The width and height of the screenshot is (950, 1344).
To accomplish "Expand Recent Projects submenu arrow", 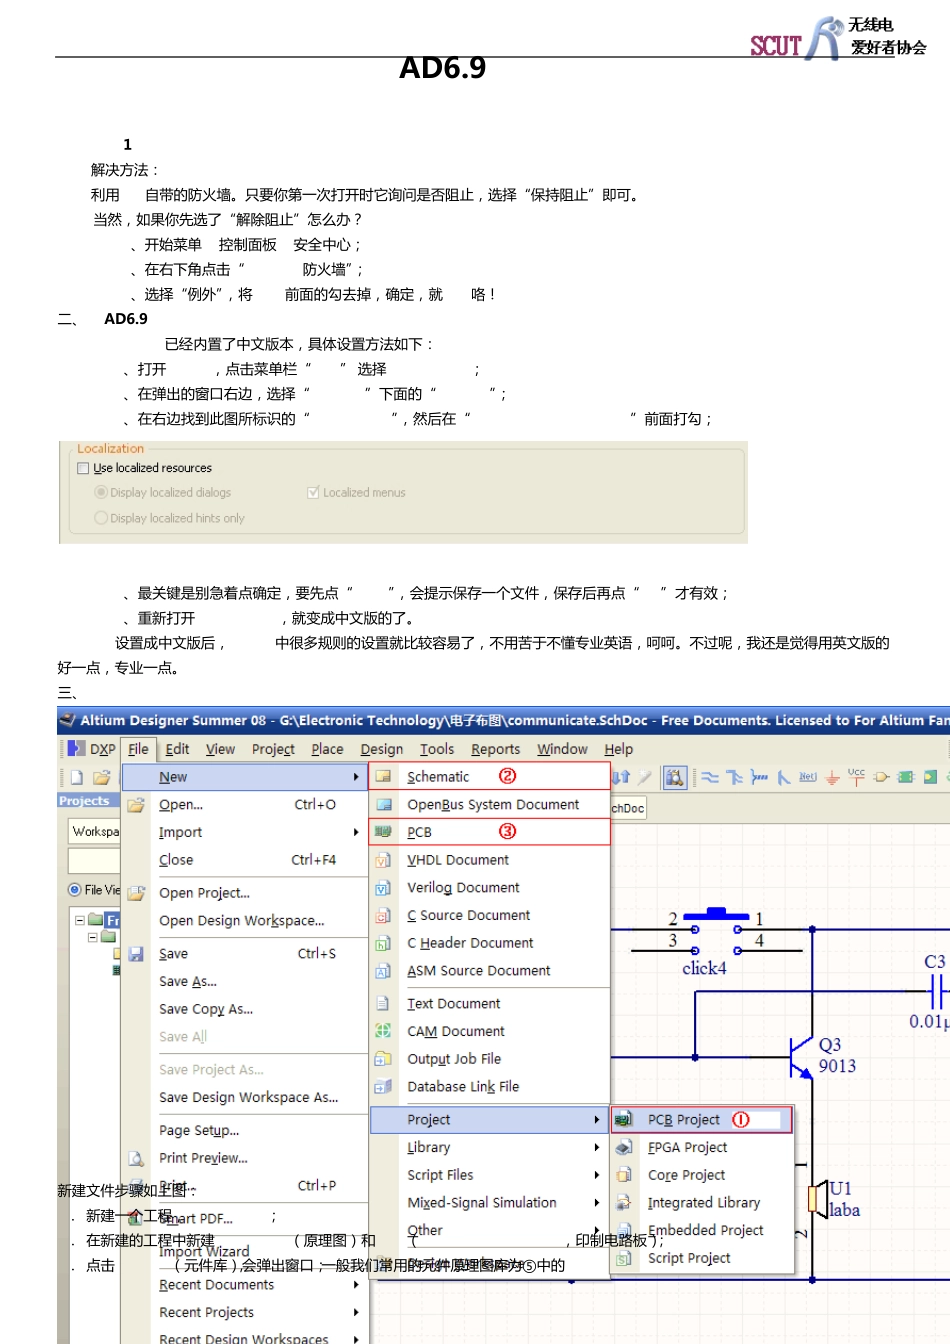I will click(356, 1312).
